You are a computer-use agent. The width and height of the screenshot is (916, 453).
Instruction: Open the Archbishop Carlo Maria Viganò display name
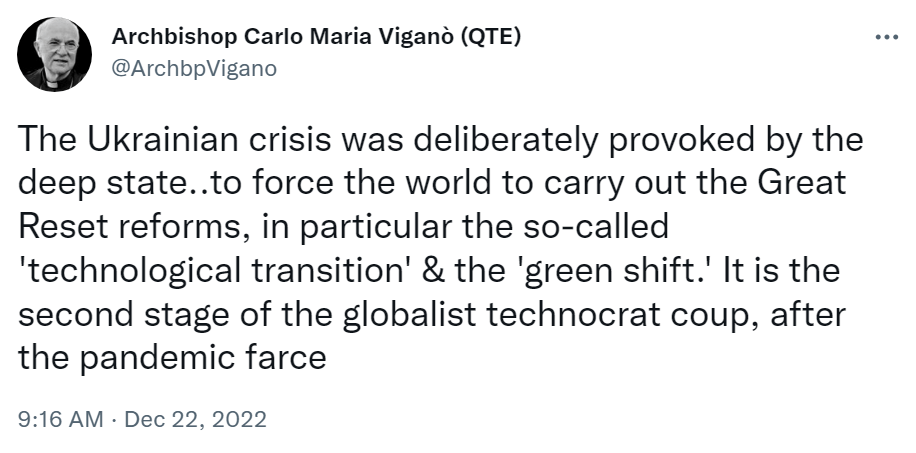click(x=283, y=39)
